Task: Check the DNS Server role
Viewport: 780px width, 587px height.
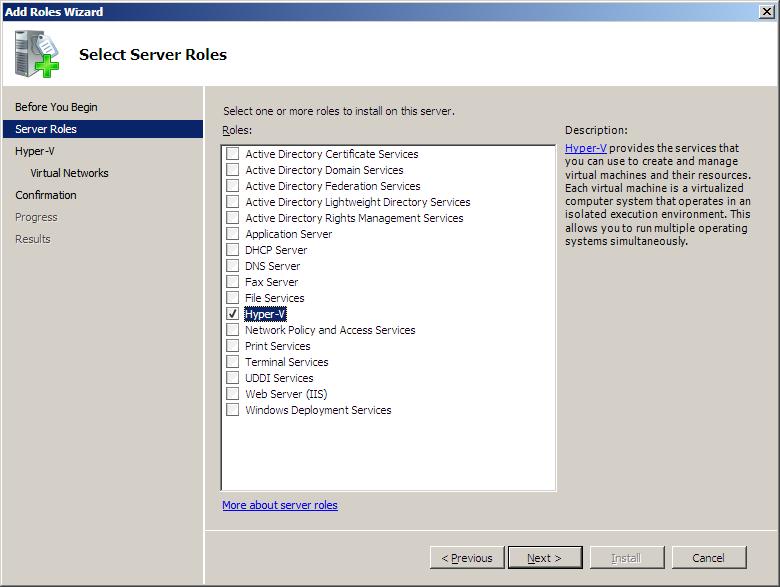Action: pos(232,266)
